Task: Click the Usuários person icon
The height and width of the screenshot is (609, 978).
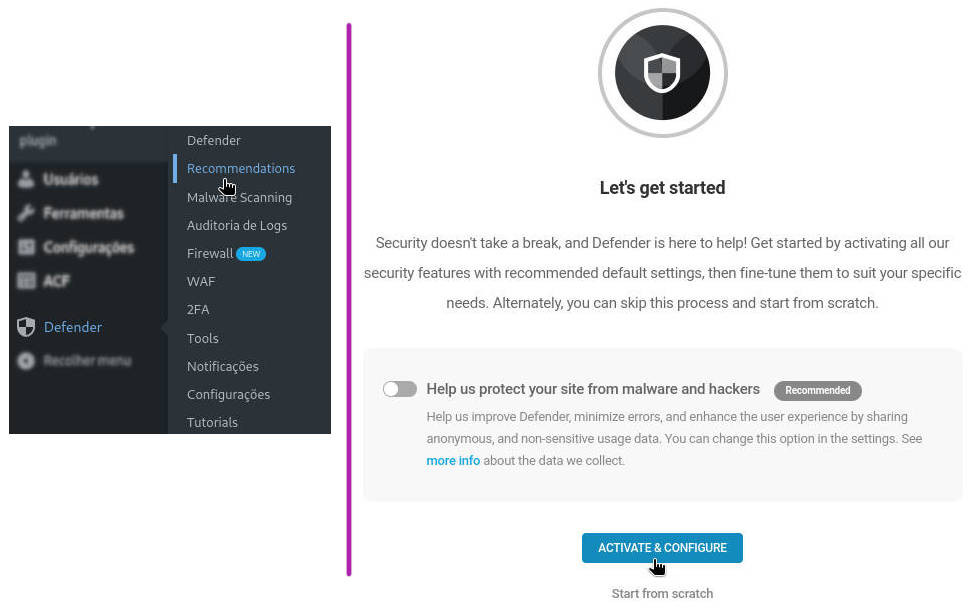Action: pos(26,179)
